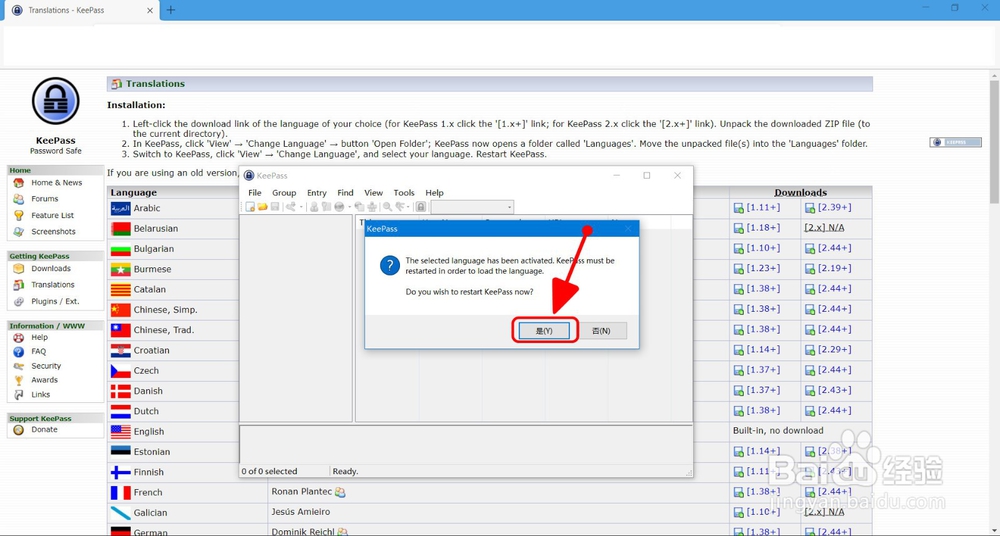Click the Feature List lightbulb icon
Viewport: 1000px width, 536px height.
point(18,216)
